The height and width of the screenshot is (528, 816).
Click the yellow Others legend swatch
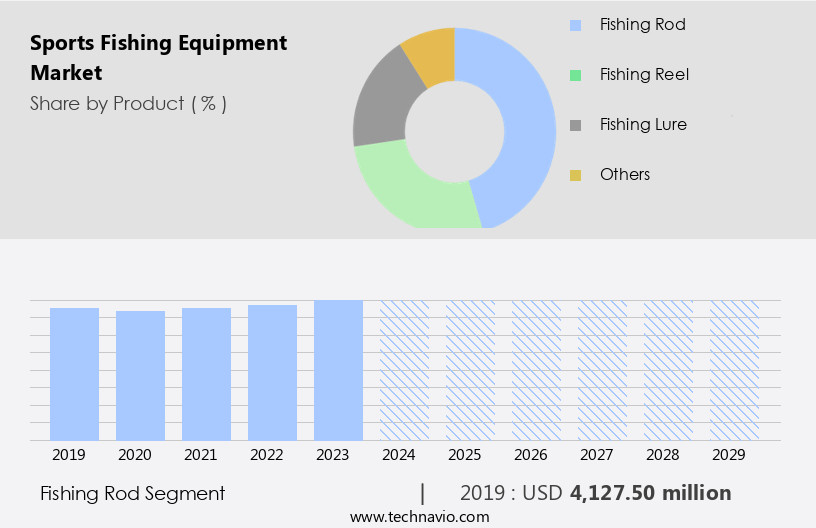tap(575, 175)
